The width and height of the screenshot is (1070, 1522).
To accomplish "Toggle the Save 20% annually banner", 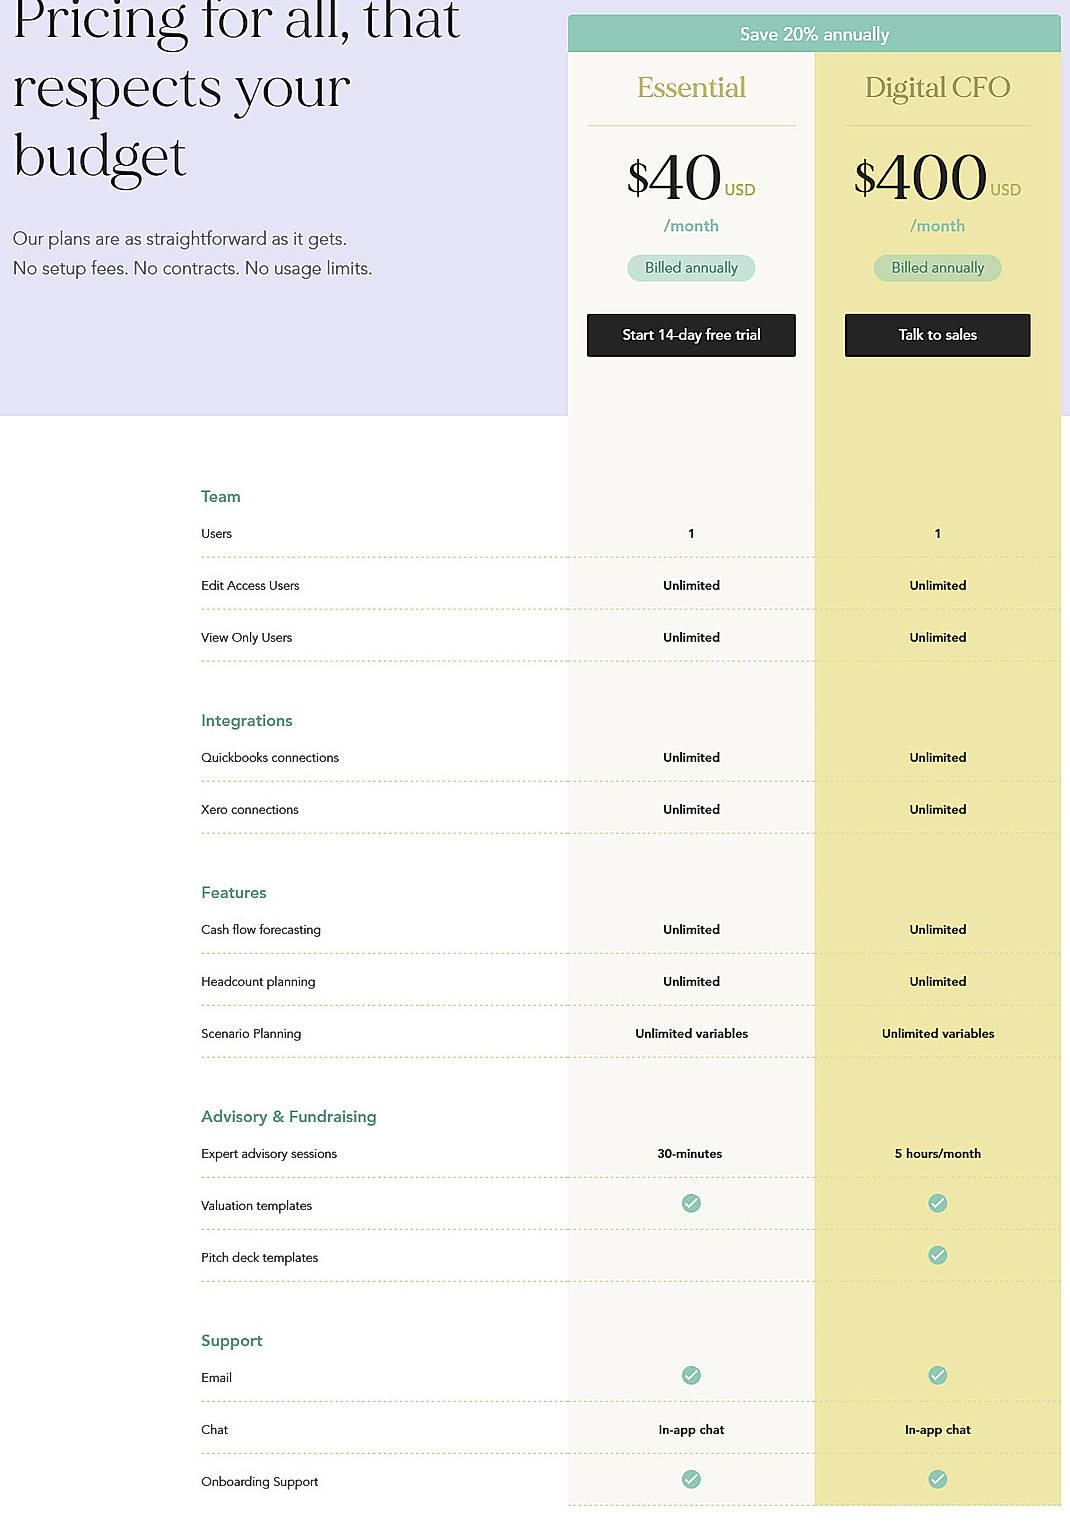I will tap(815, 33).
